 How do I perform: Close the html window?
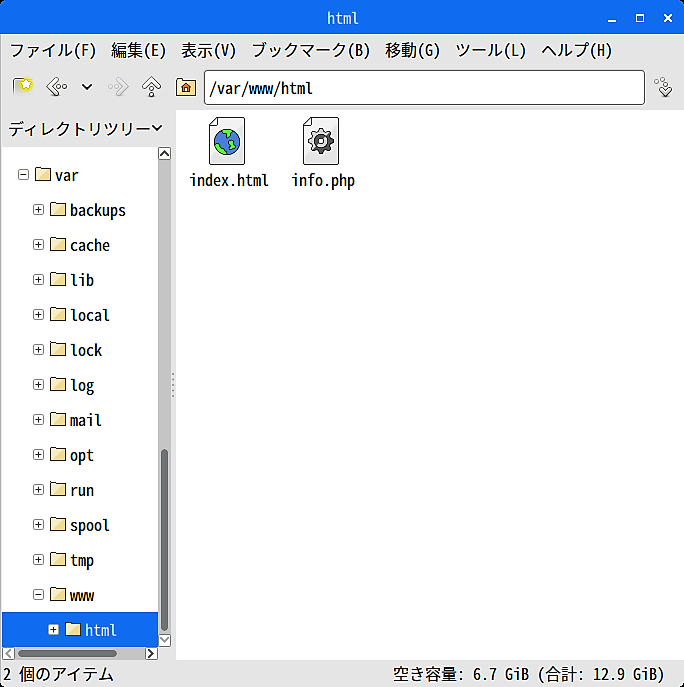pyautogui.click(x=668, y=18)
